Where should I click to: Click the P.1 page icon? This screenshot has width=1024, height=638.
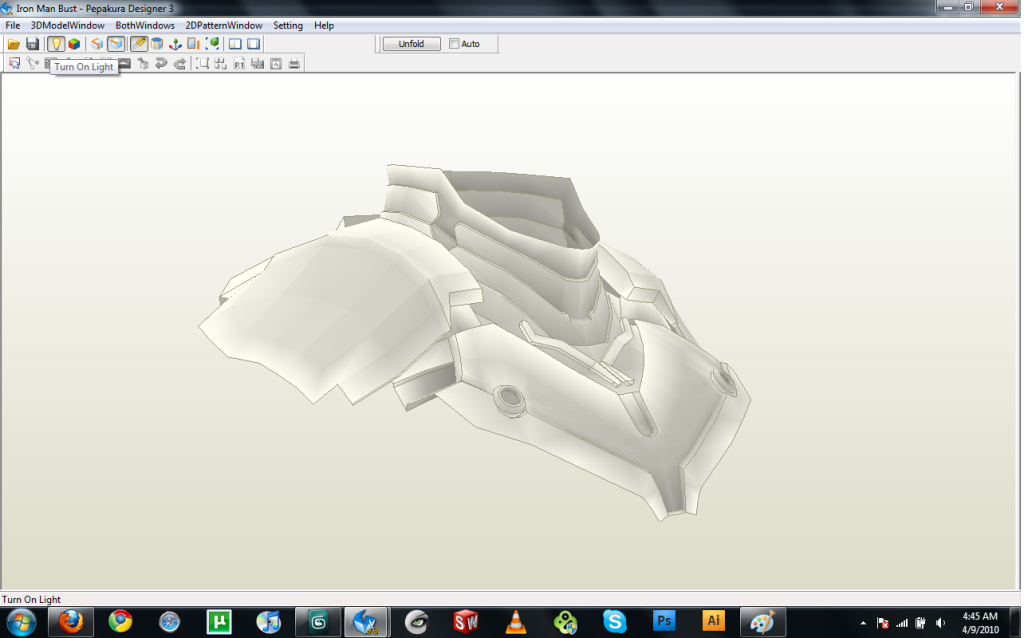(x=240, y=64)
